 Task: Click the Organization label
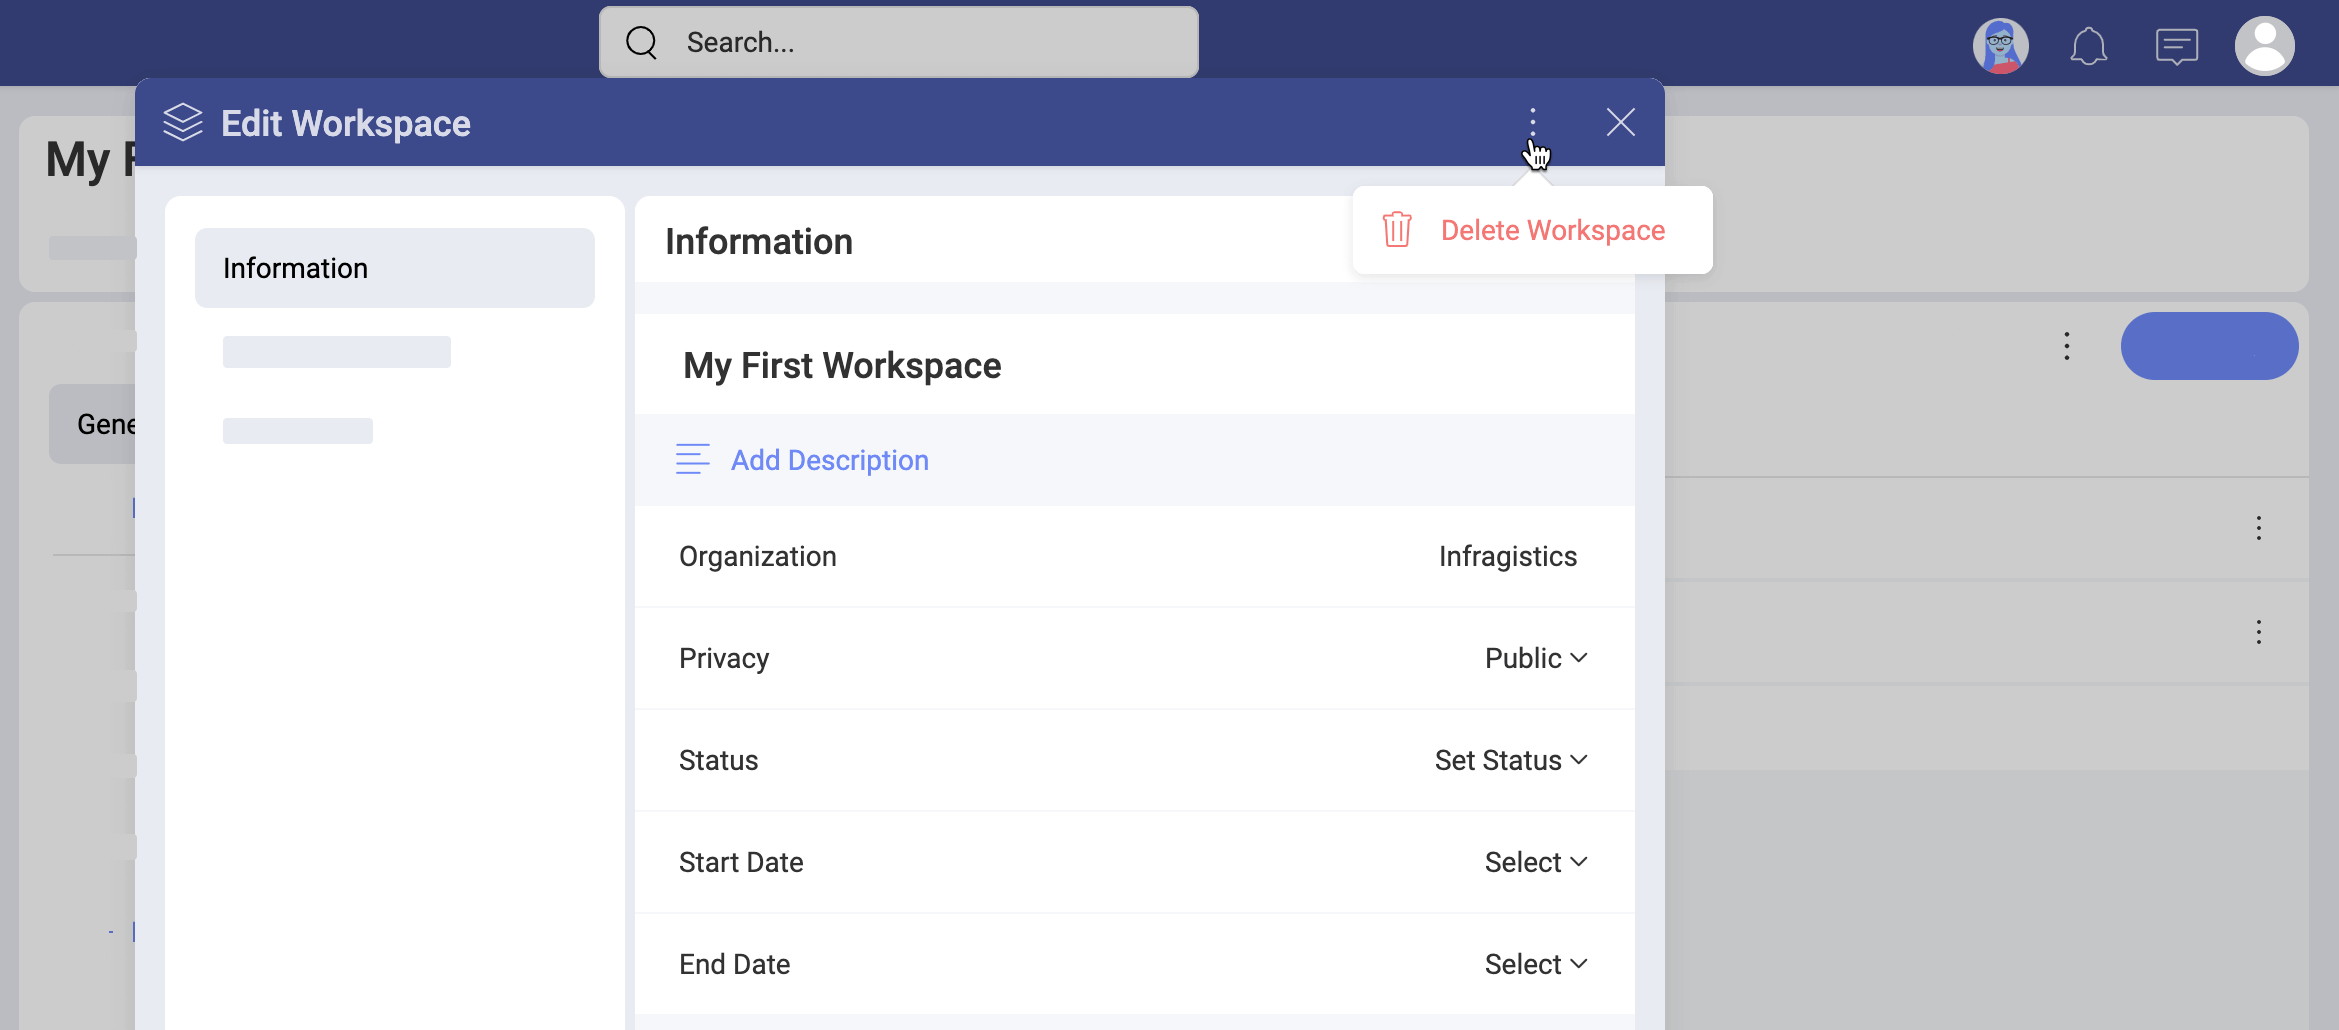757,556
